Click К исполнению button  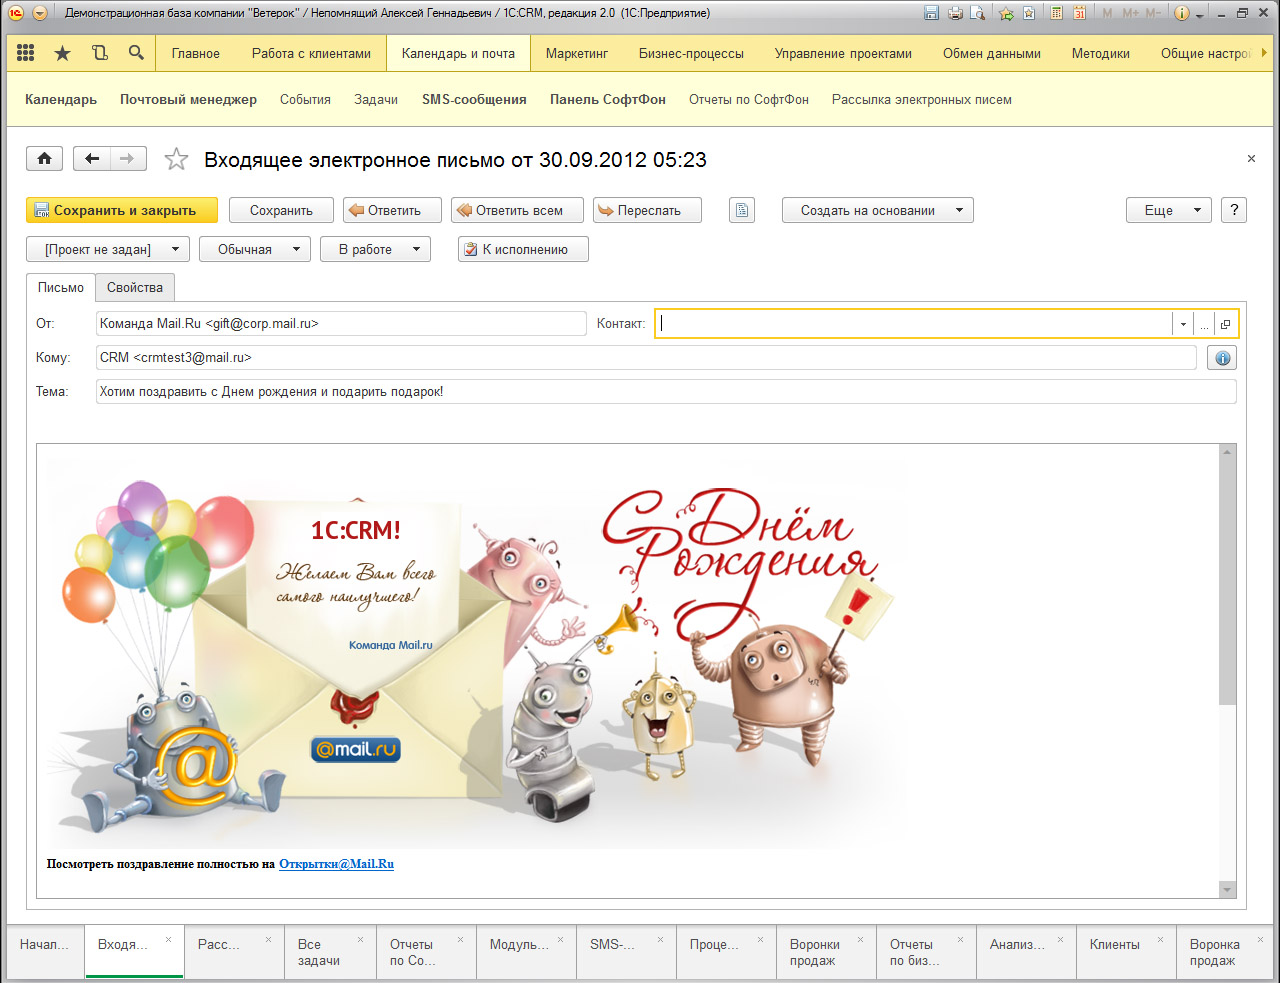point(523,249)
